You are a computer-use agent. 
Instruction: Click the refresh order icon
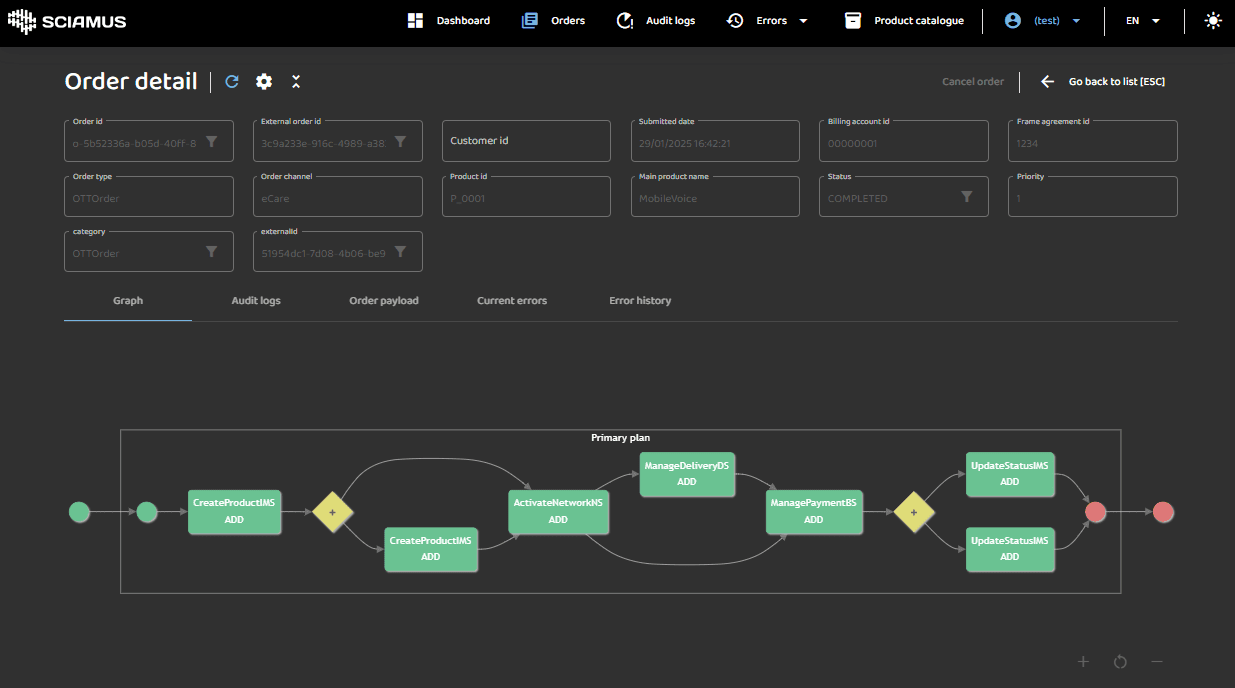[232, 82]
